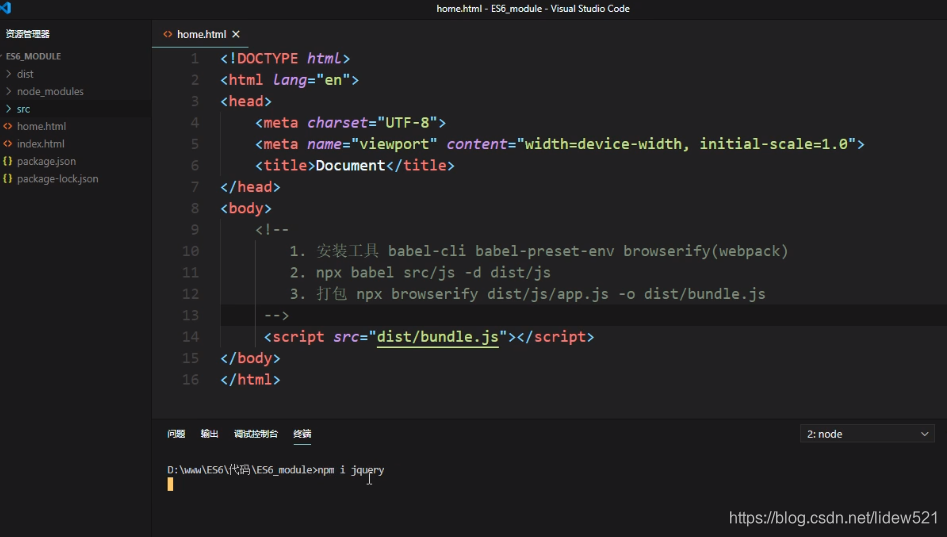The height and width of the screenshot is (537, 947).
Task: Click the browserify comment on line 12
Action: pos(528,294)
